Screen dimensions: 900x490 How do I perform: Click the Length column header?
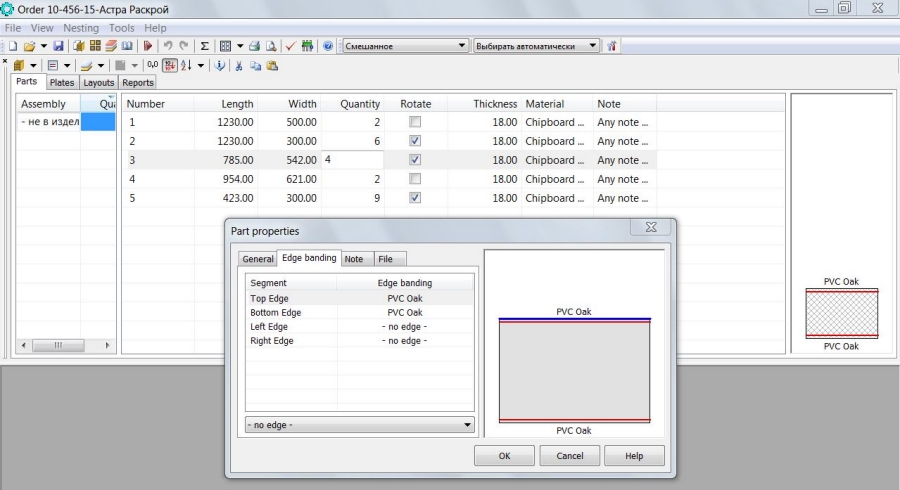pos(225,104)
